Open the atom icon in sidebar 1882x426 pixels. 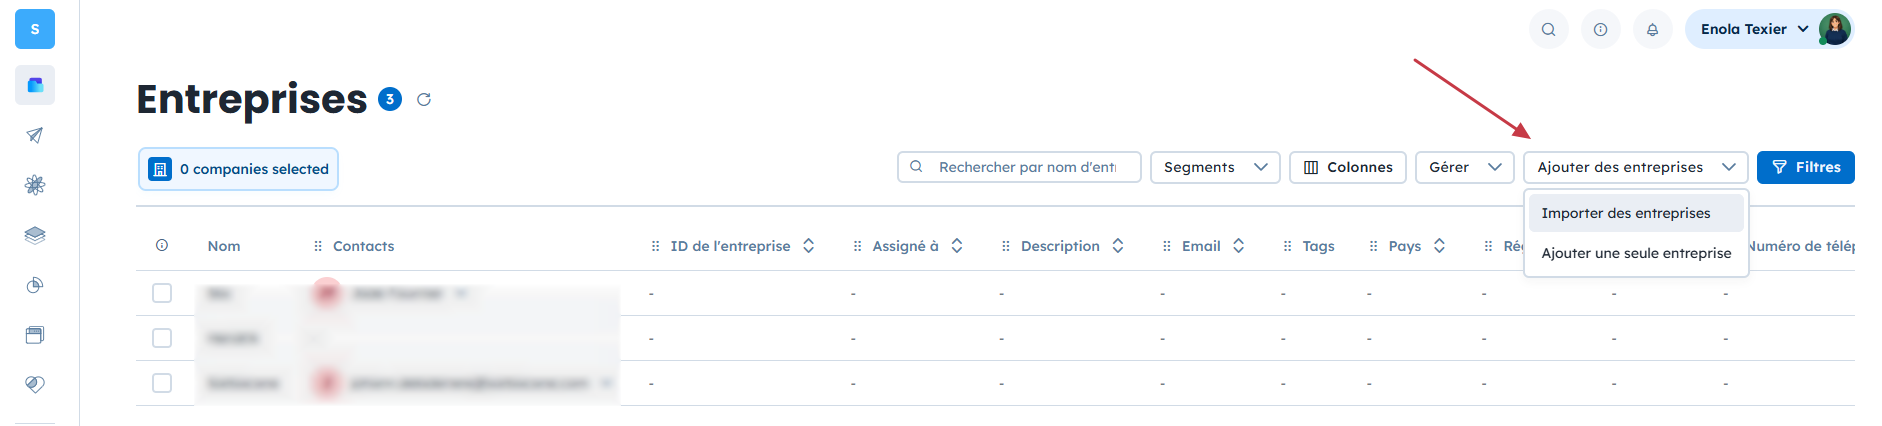35,185
